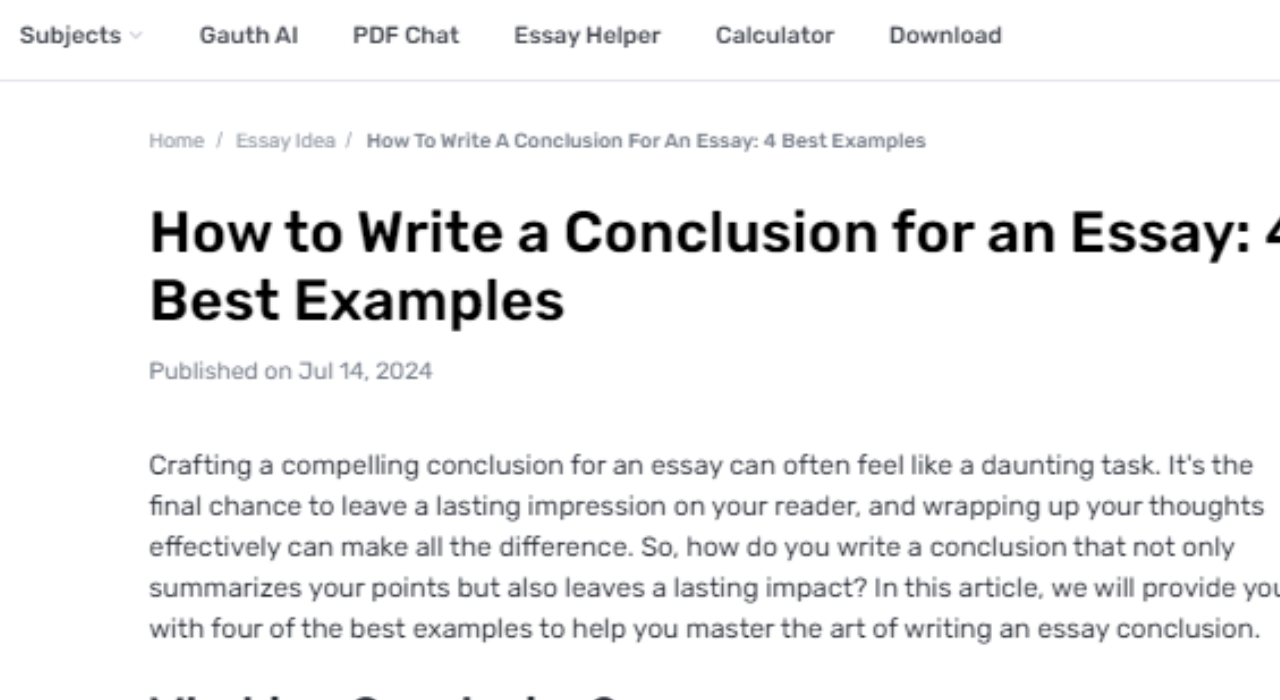
Task: Click the PDF Chat navigation link
Action: point(405,35)
